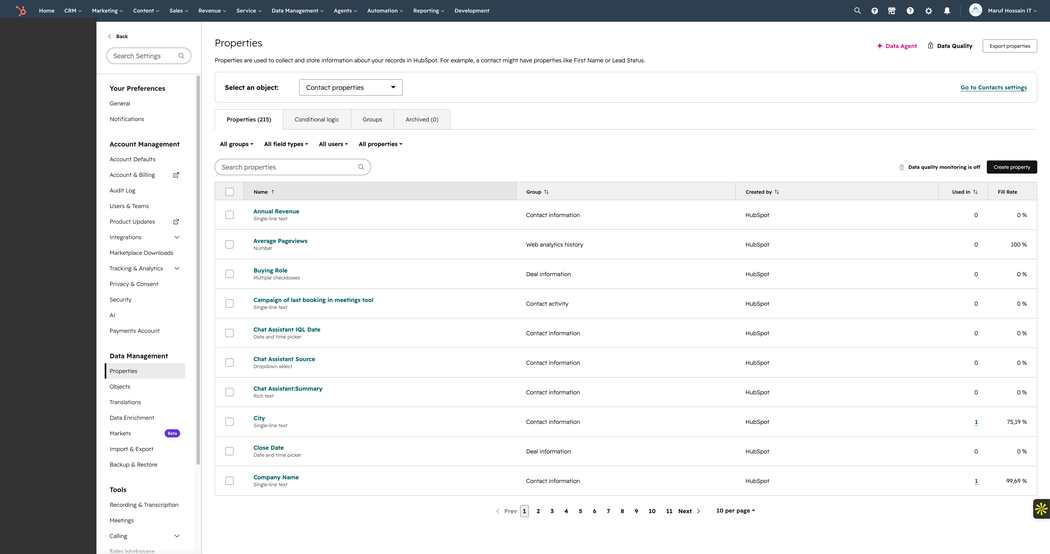Image resolution: width=1050 pixels, height=554 pixels.
Task: Open Users & Teams settings
Action: [x=129, y=206]
